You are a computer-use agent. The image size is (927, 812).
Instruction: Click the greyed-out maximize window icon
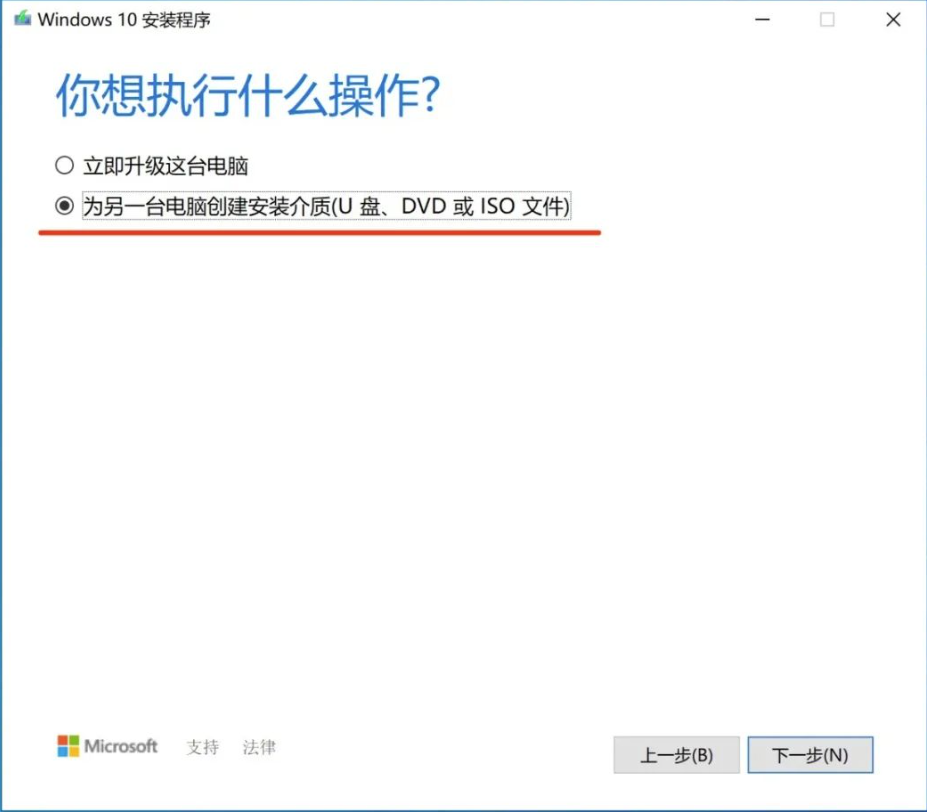827,20
